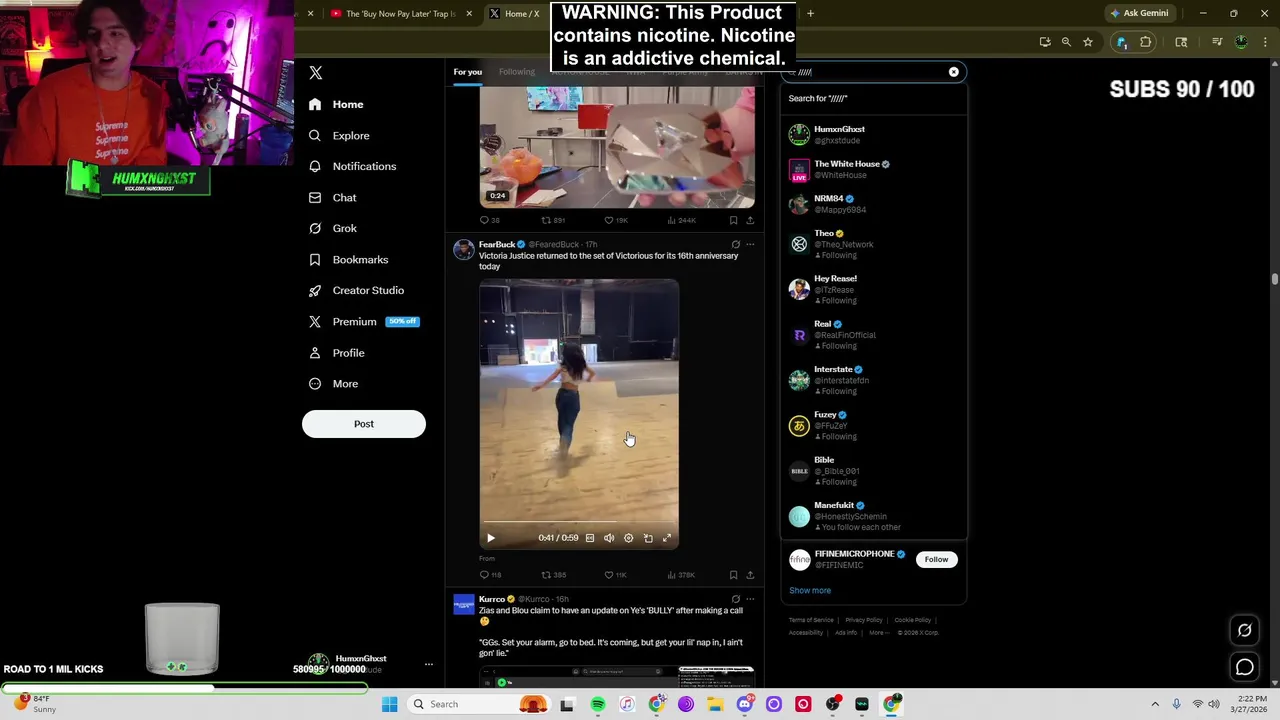Image resolution: width=1280 pixels, height=720 pixels.
Task: Open more options on Kurrco's post
Action: [x=750, y=599]
